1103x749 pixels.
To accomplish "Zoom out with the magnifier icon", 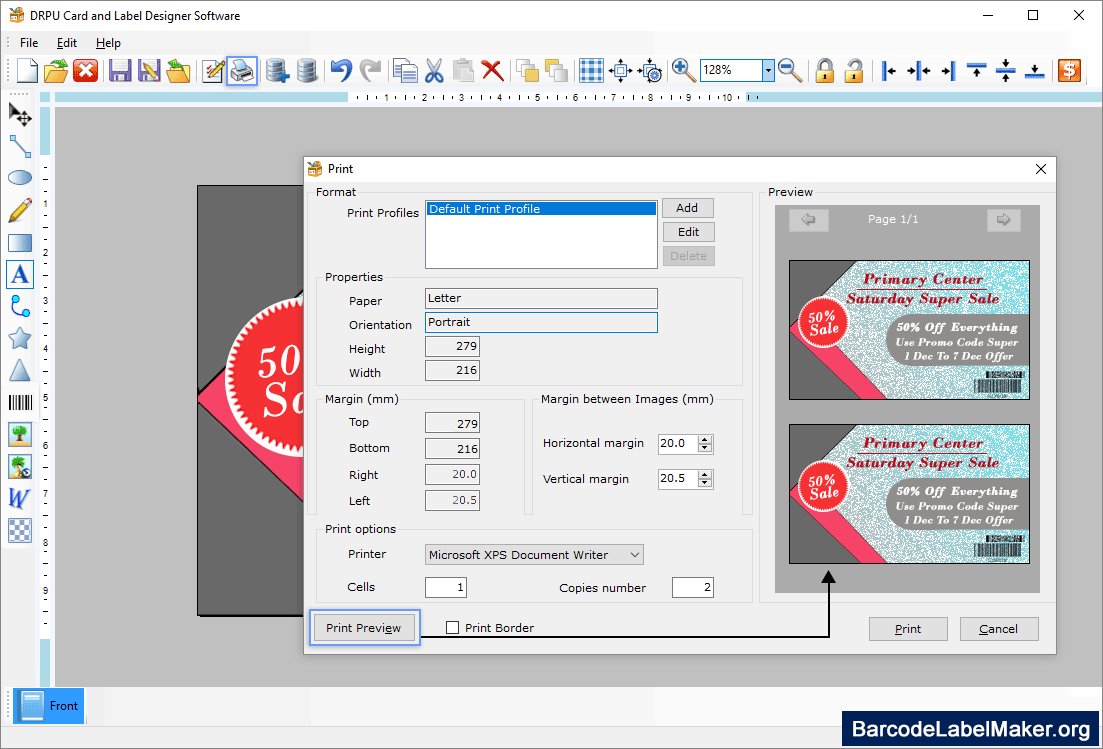I will (x=791, y=70).
